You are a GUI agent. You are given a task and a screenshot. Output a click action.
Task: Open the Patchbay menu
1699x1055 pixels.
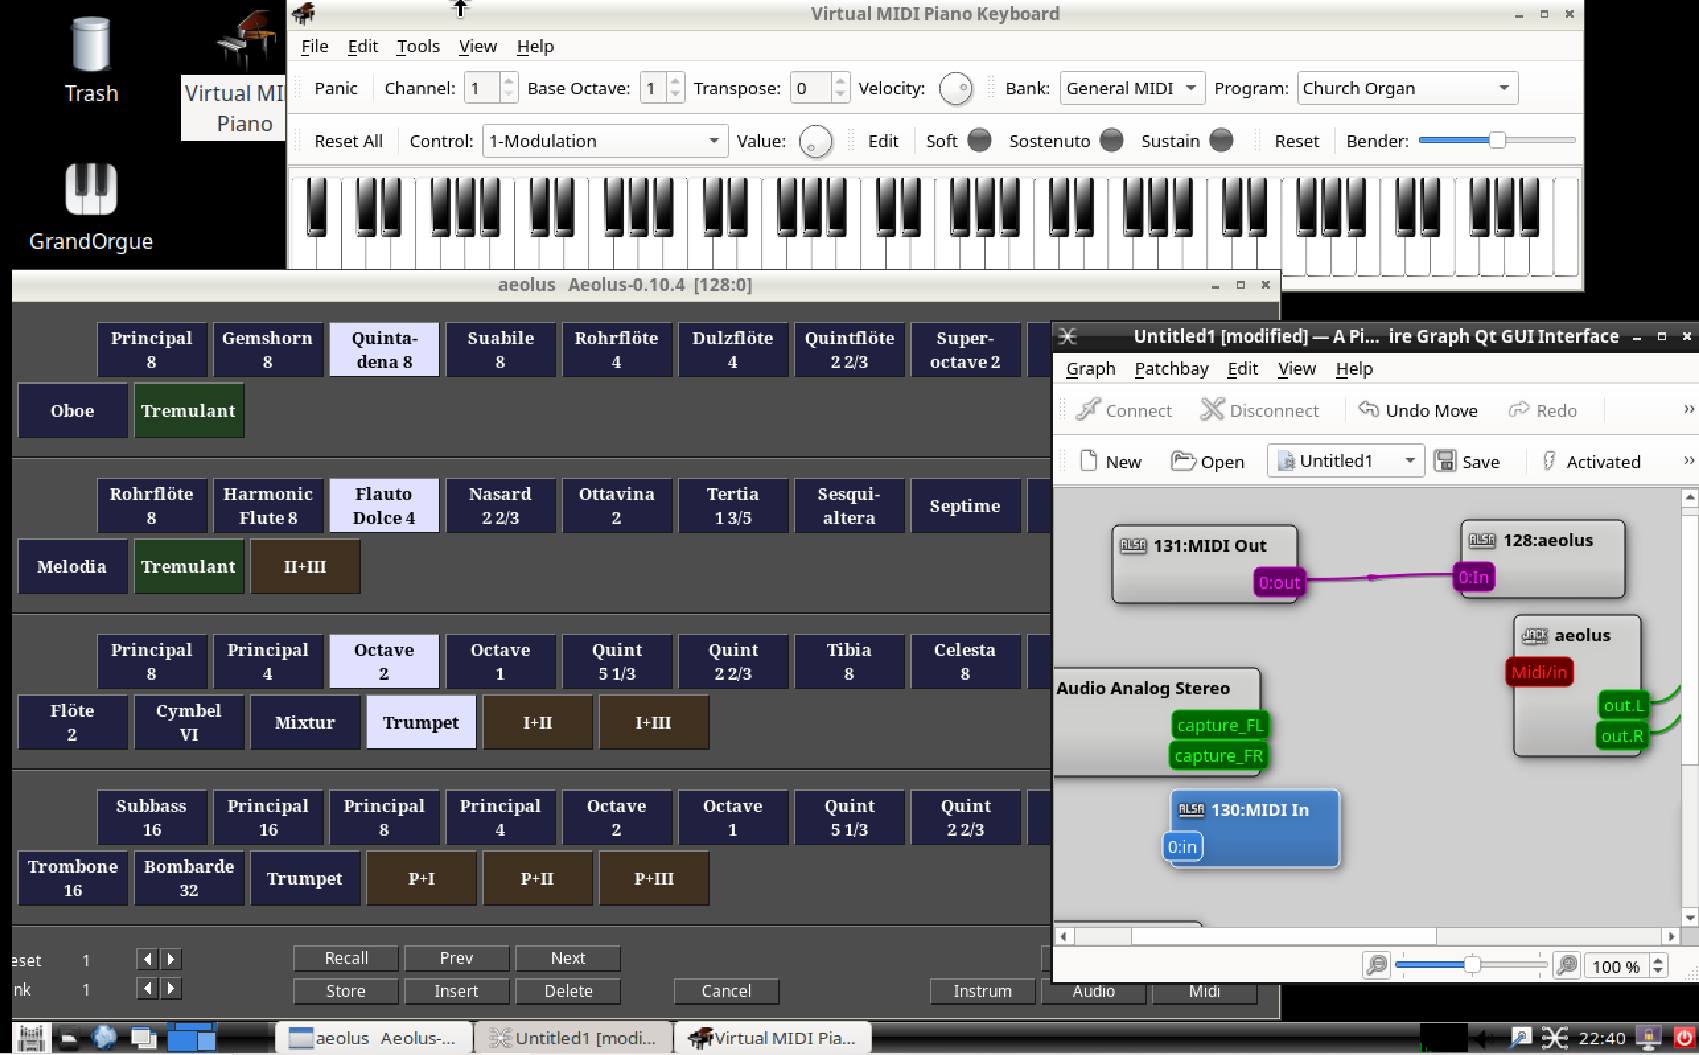coord(1171,369)
